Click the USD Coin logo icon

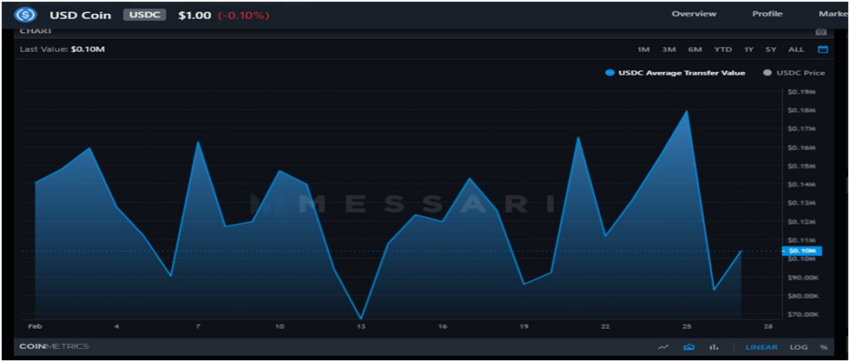[25, 15]
